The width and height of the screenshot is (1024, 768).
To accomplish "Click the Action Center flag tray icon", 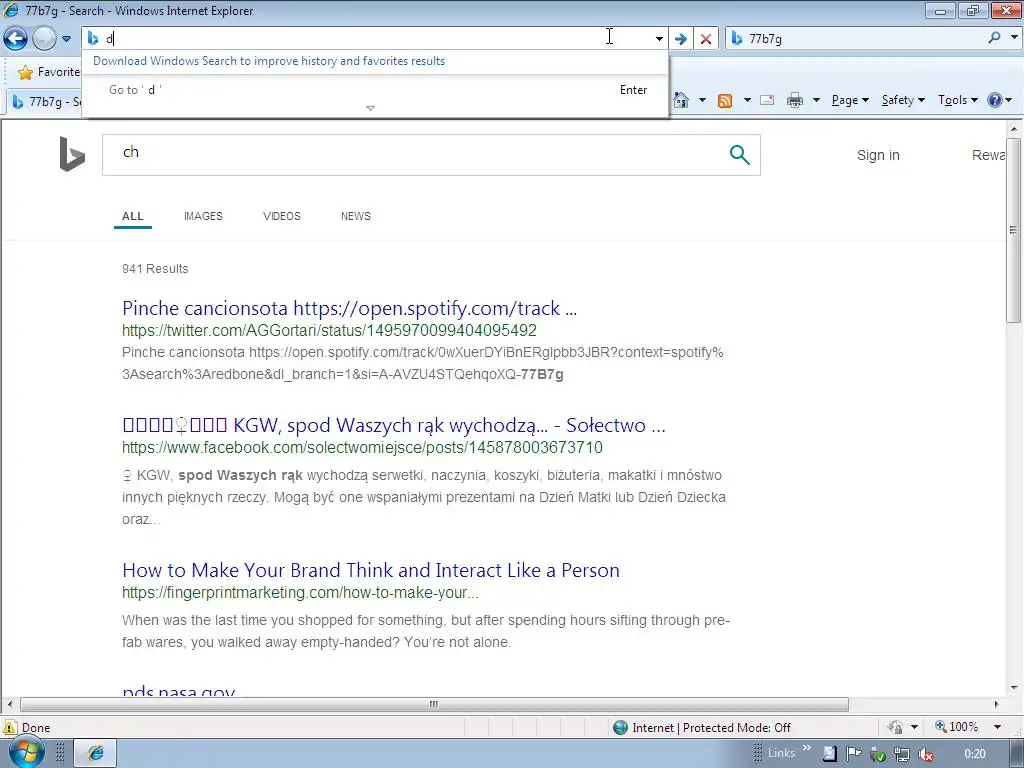I will 853,754.
